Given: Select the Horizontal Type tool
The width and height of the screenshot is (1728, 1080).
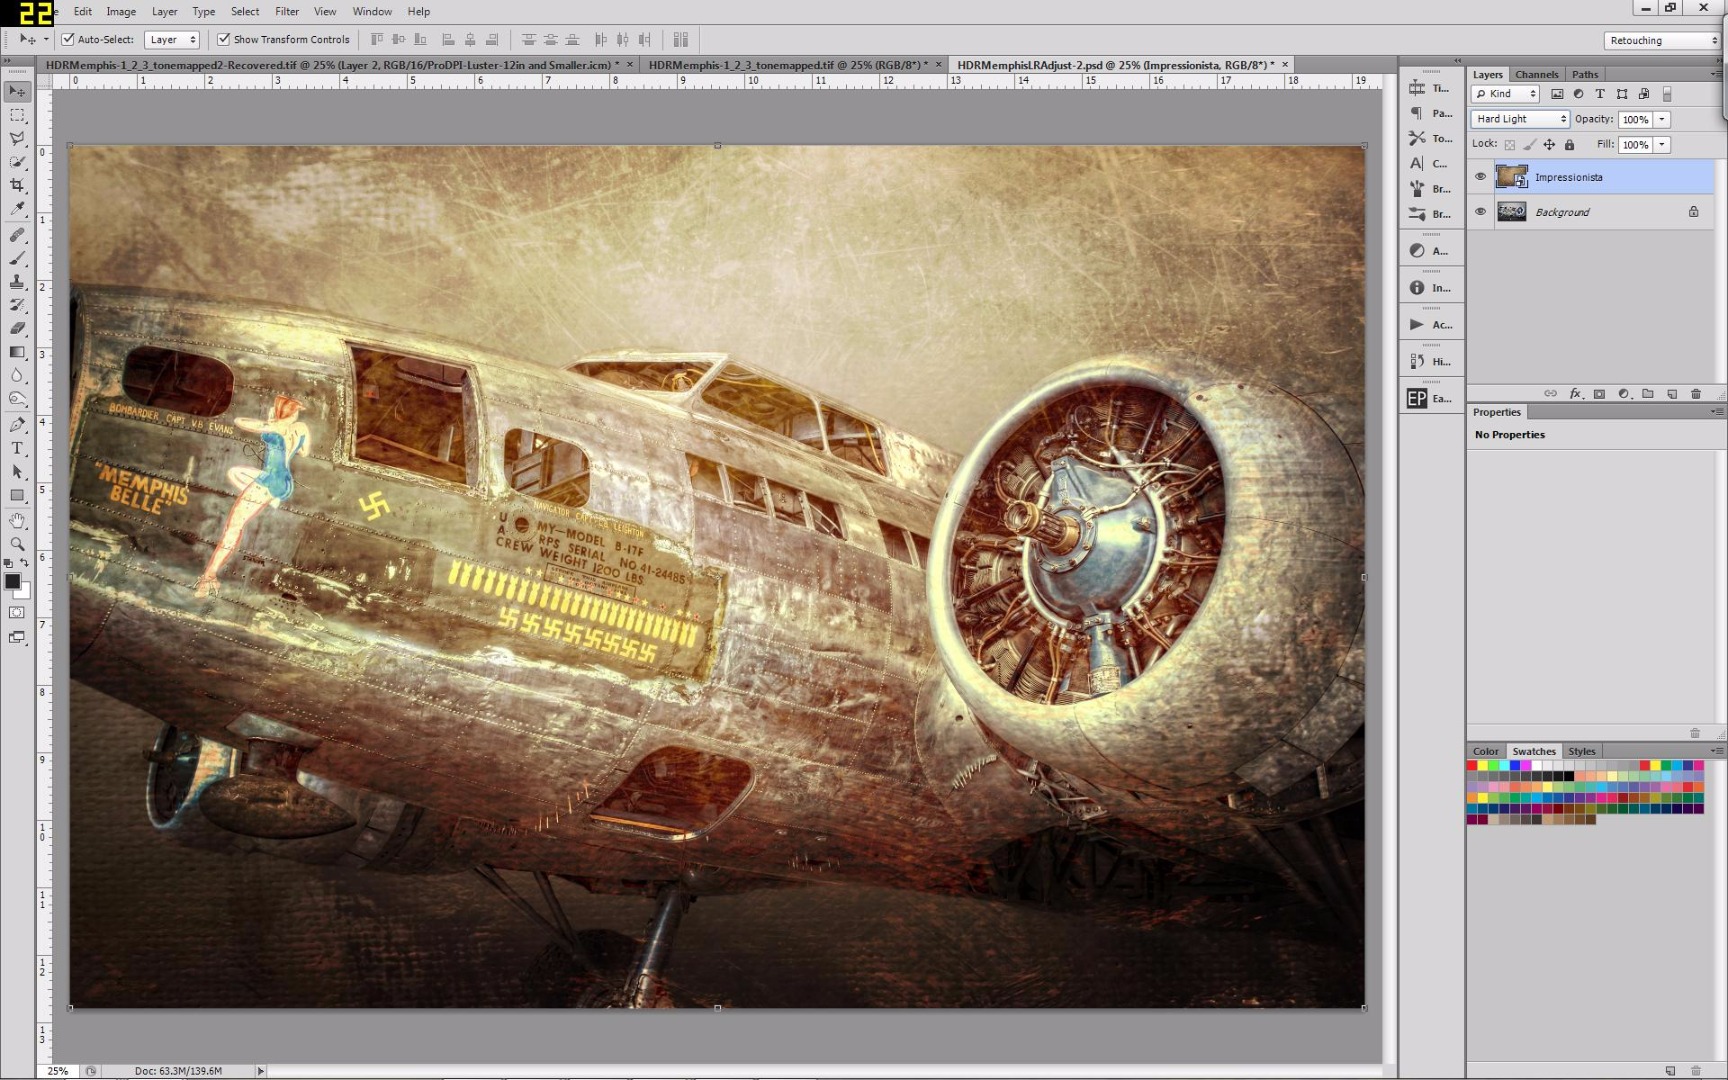Looking at the screenshot, I should (x=17, y=448).
